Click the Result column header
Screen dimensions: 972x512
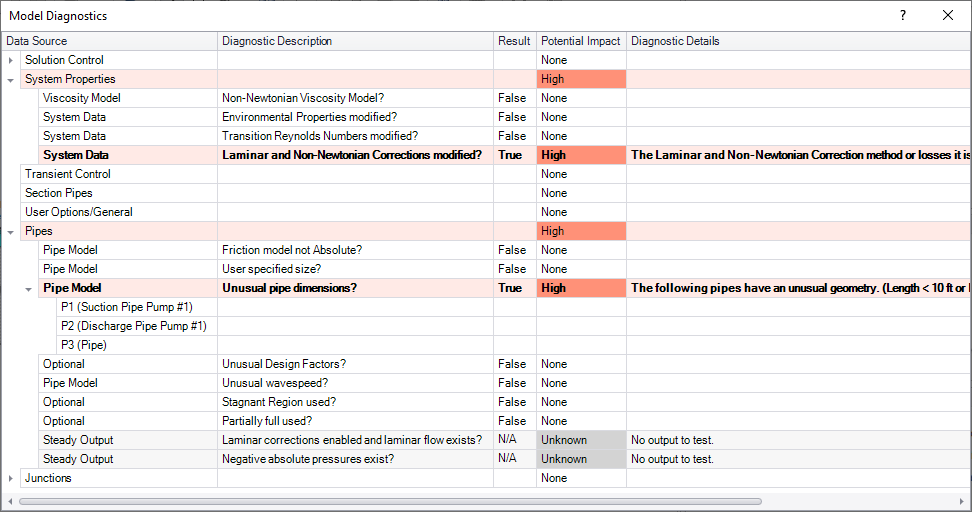(515, 41)
